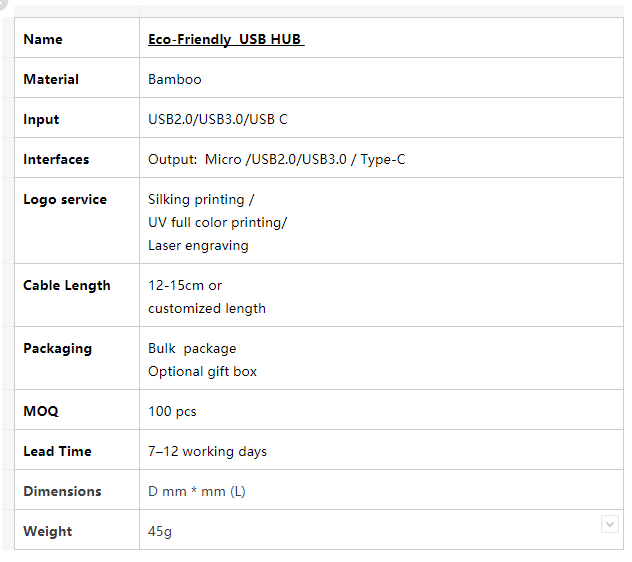Select the Output Micro interfaces value
Viewport: 632px width, 562px height.
(276, 159)
